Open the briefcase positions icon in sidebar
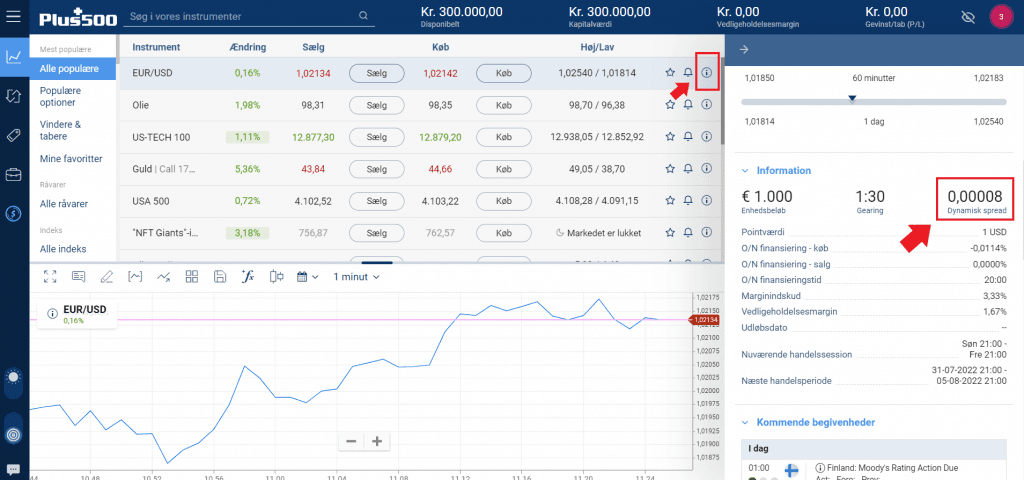 (14, 175)
